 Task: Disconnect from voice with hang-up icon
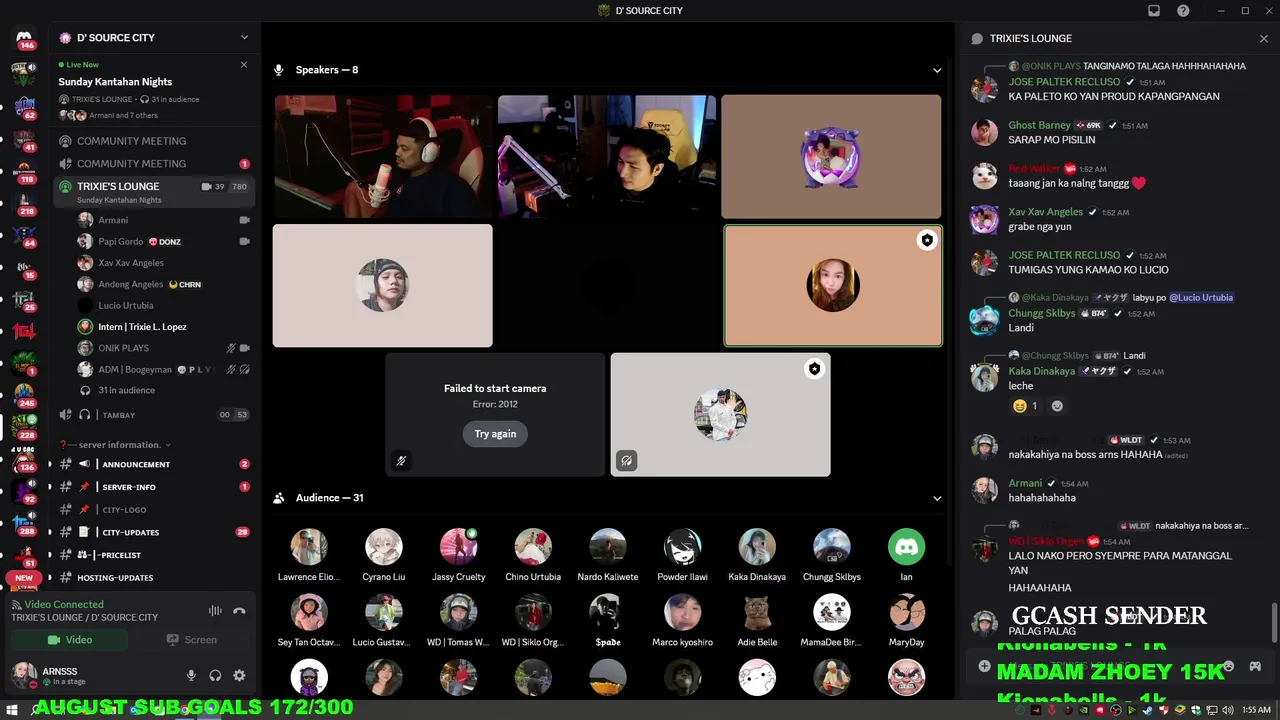[x=239, y=611]
